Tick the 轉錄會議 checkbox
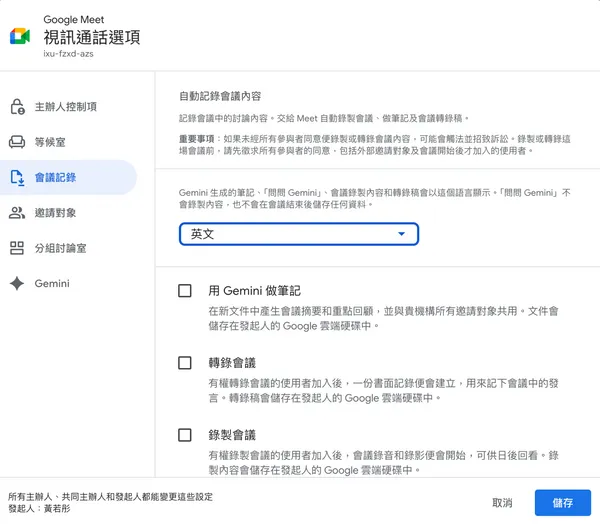The width and height of the screenshot is (600, 524). 185,362
